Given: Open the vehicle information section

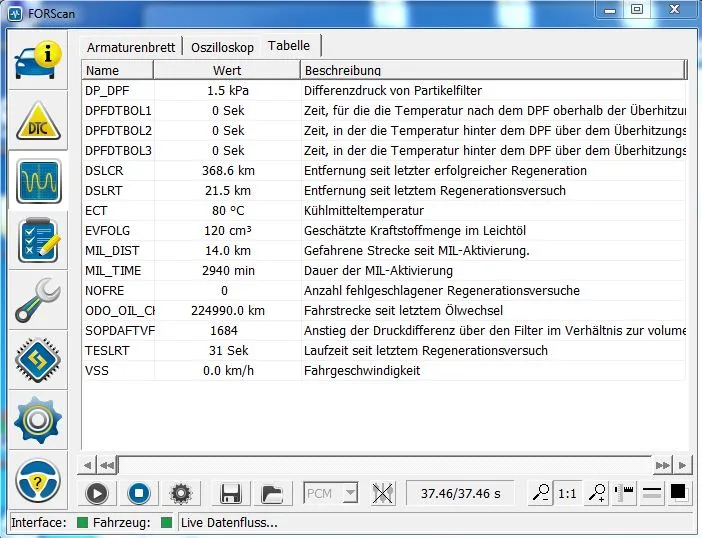Looking at the screenshot, I should tap(39, 61).
